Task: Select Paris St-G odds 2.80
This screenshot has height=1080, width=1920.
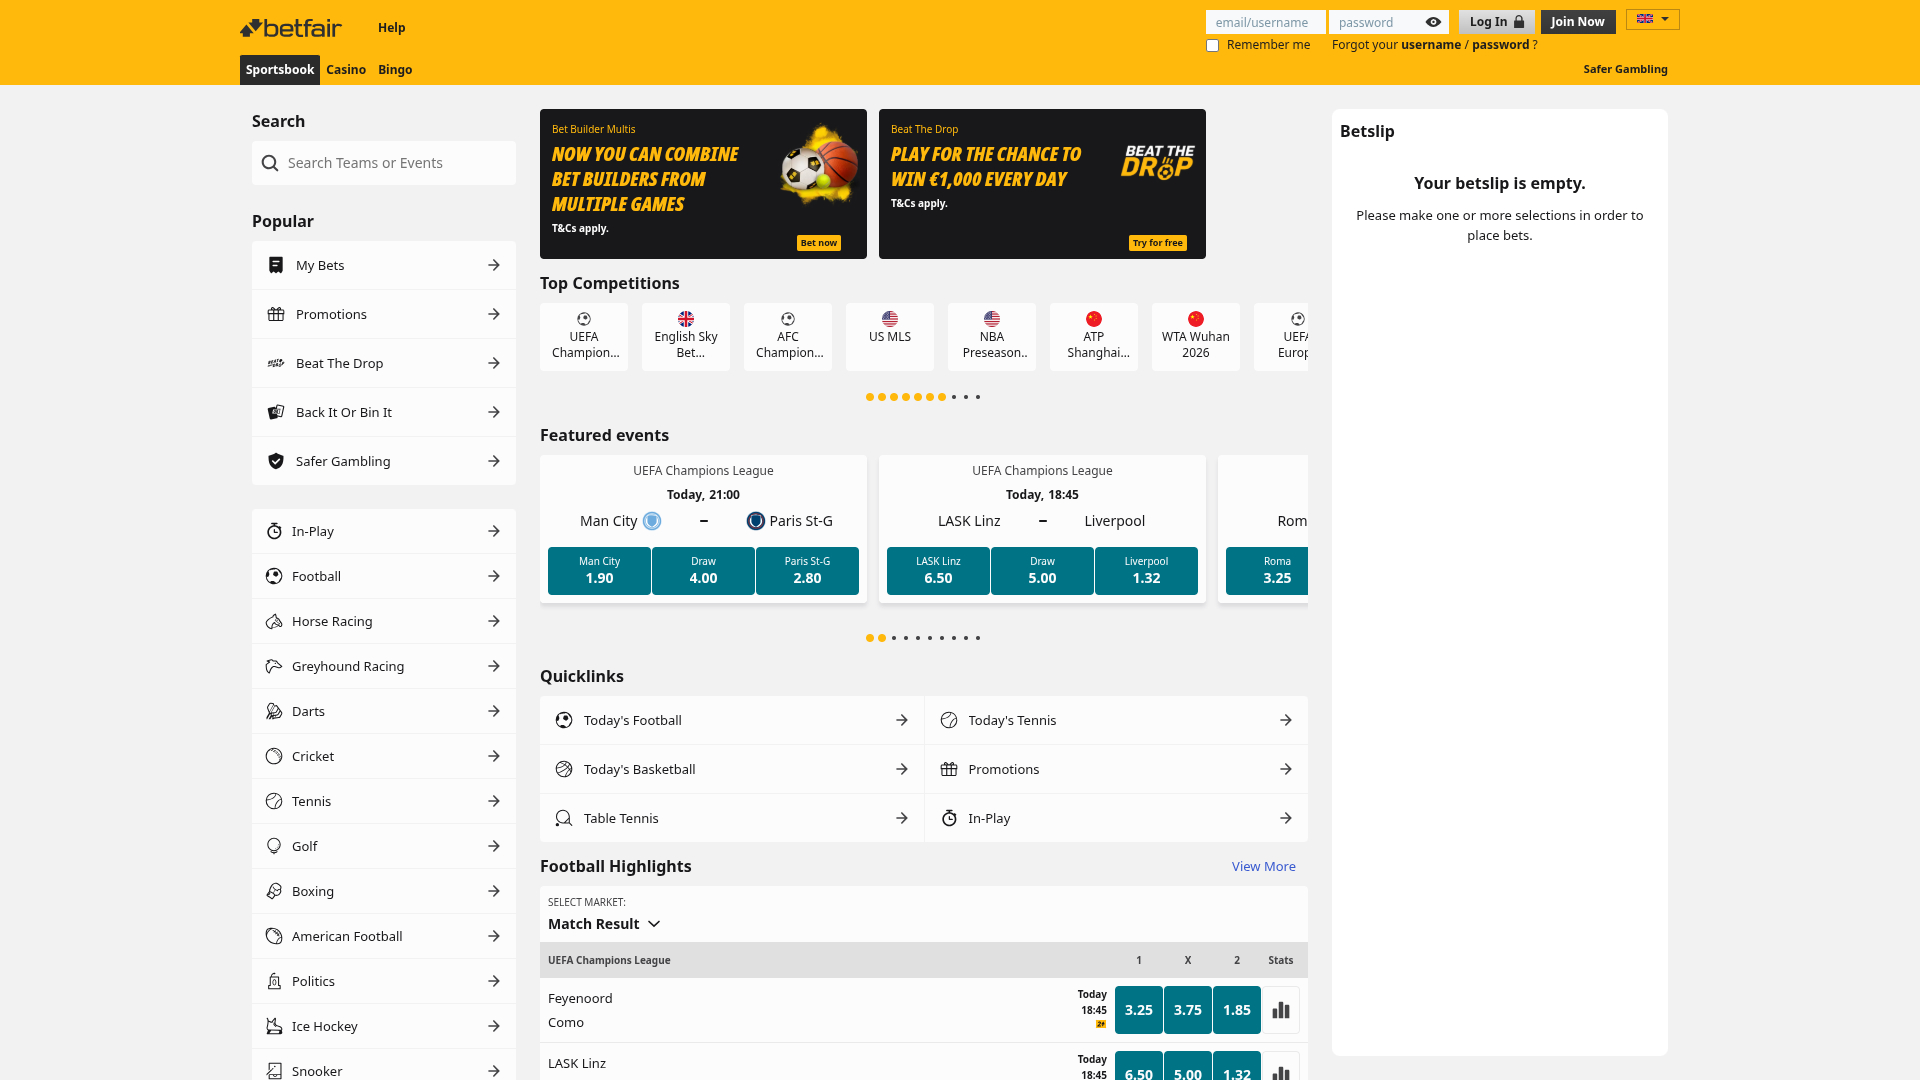Action: [x=807, y=571]
